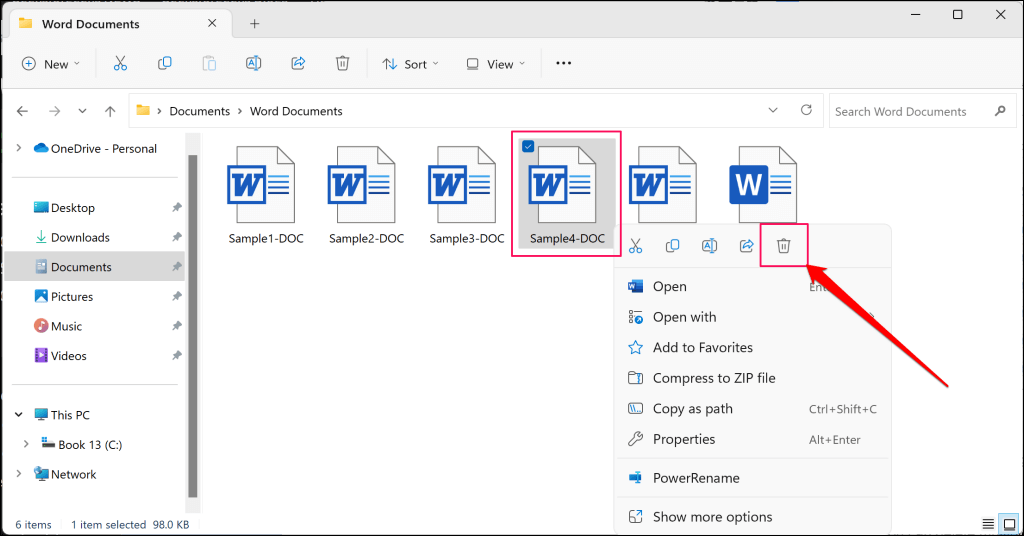Screen dimensions: 1024x536
Task: Click the Delete icon in the top toolbar
Action: pyautogui.click(x=342, y=64)
